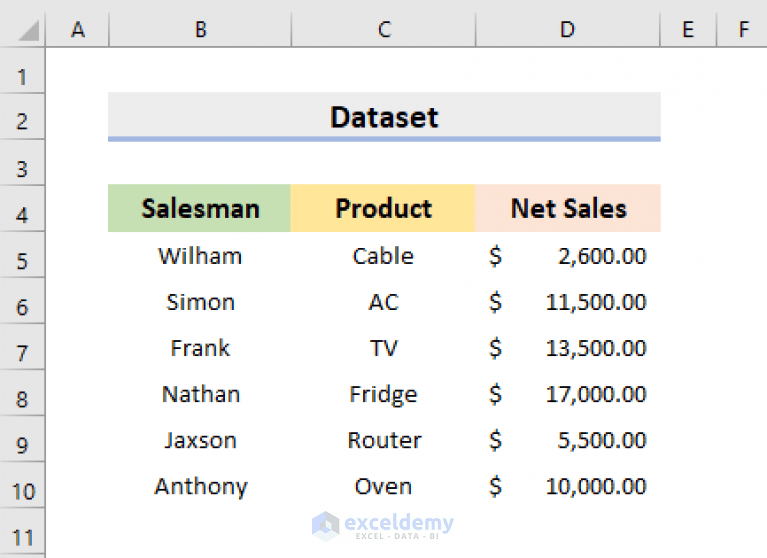The image size is (767, 558).
Task: Select row 9 header
Action: pyautogui.click(x=22, y=439)
